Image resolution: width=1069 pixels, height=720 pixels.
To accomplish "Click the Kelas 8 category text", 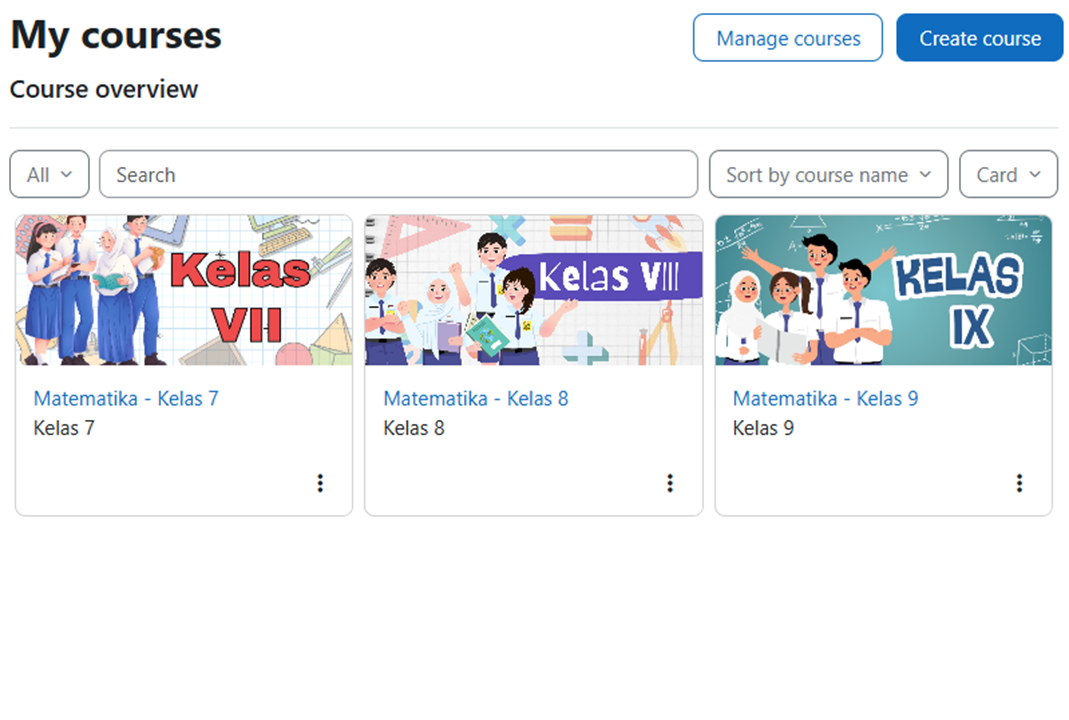I will pos(414,428).
